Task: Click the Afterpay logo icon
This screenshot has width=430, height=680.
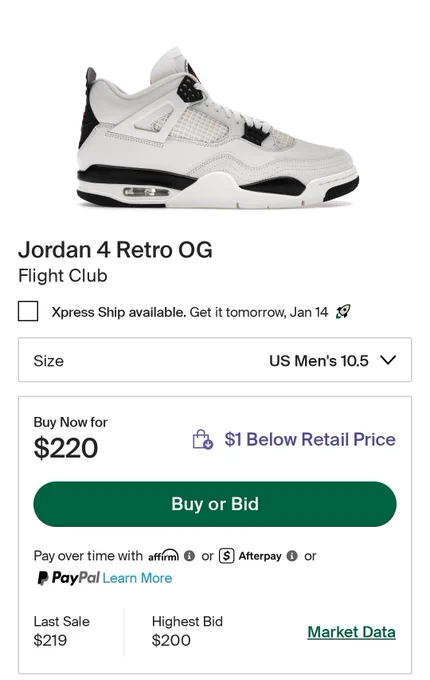Action: (226, 556)
